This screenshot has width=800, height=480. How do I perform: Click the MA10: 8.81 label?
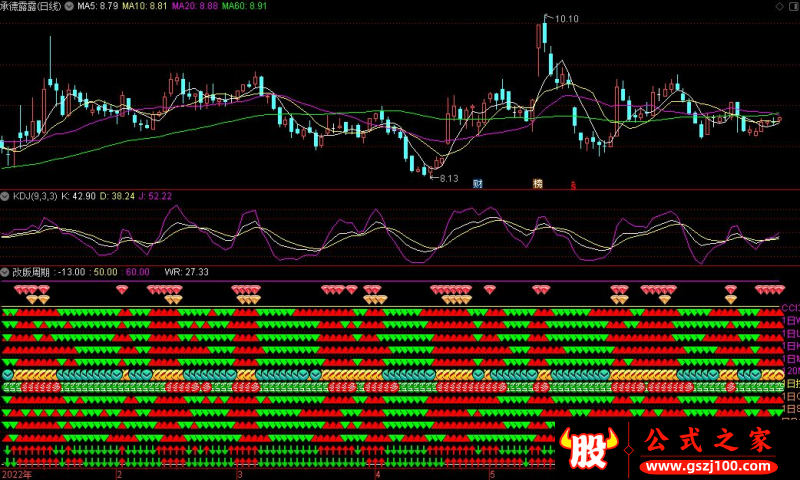point(144,6)
